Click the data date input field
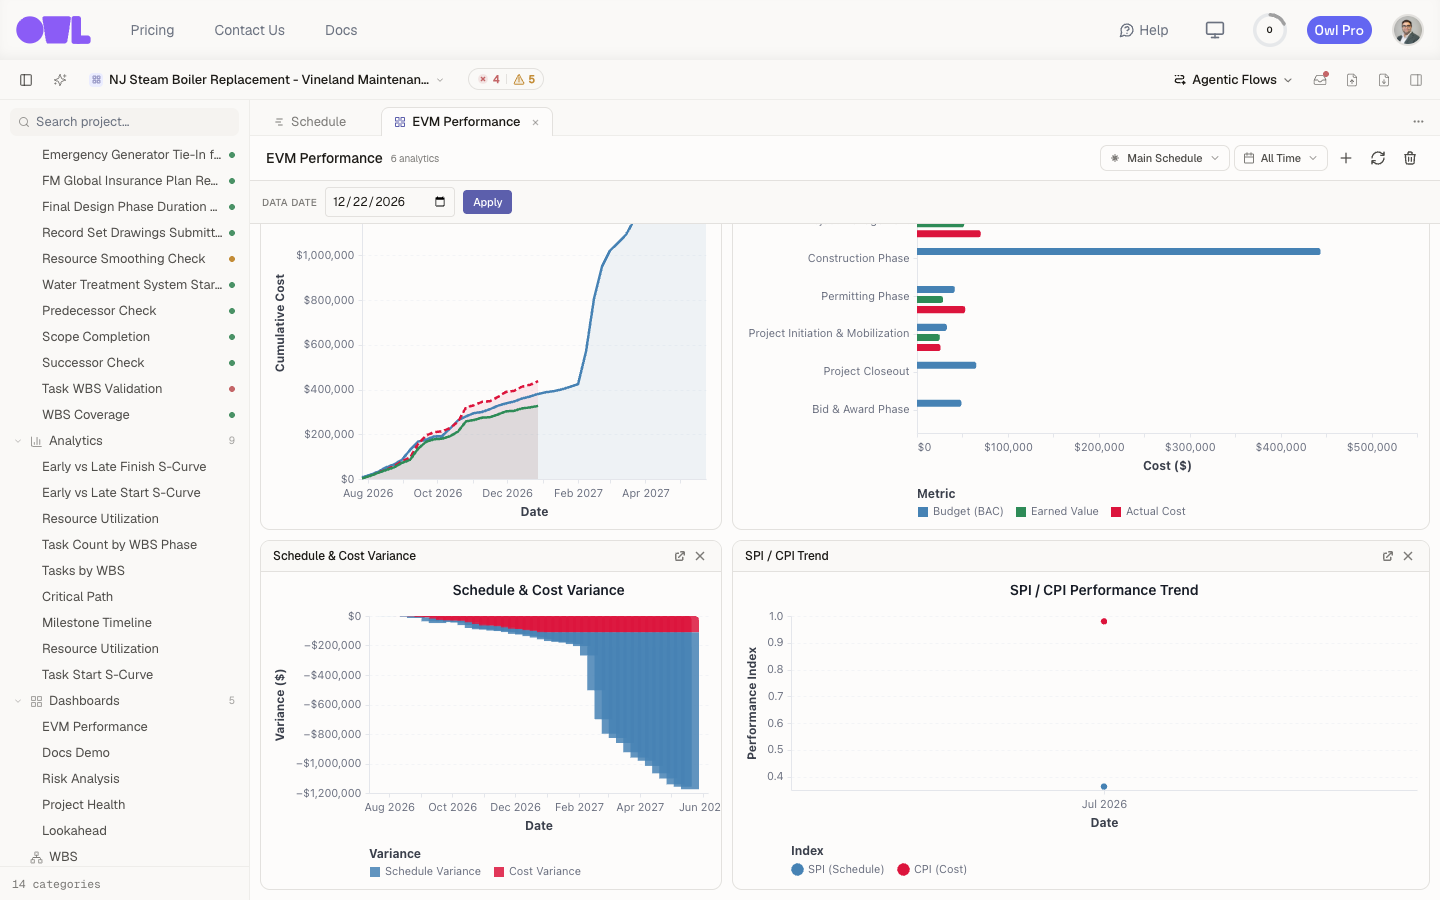1440x900 pixels. [x=390, y=202]
